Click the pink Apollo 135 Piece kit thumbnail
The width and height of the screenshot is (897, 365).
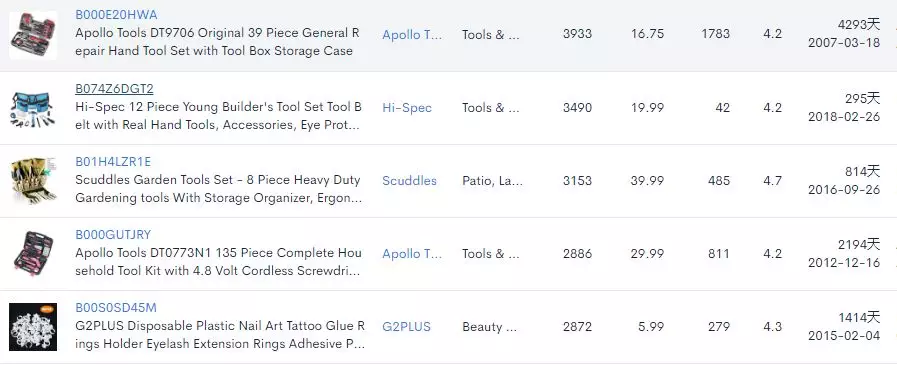(x=33, y=253)
